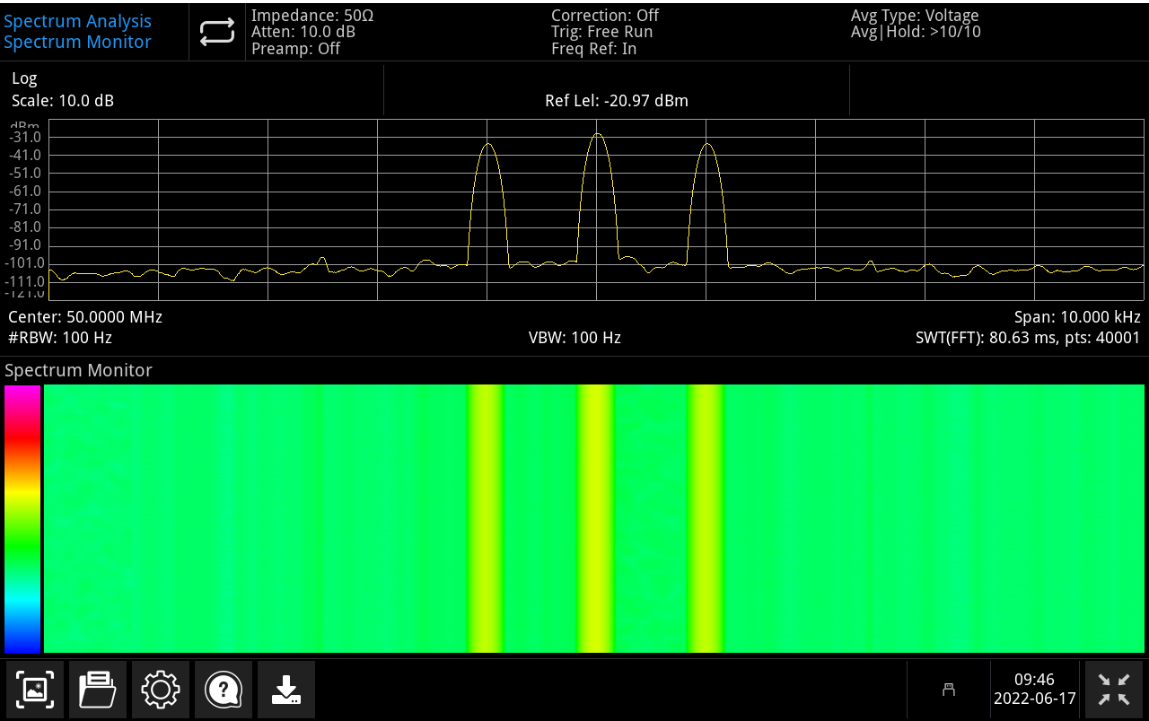Take a screenshot using the capture icon

coord(34,689)
